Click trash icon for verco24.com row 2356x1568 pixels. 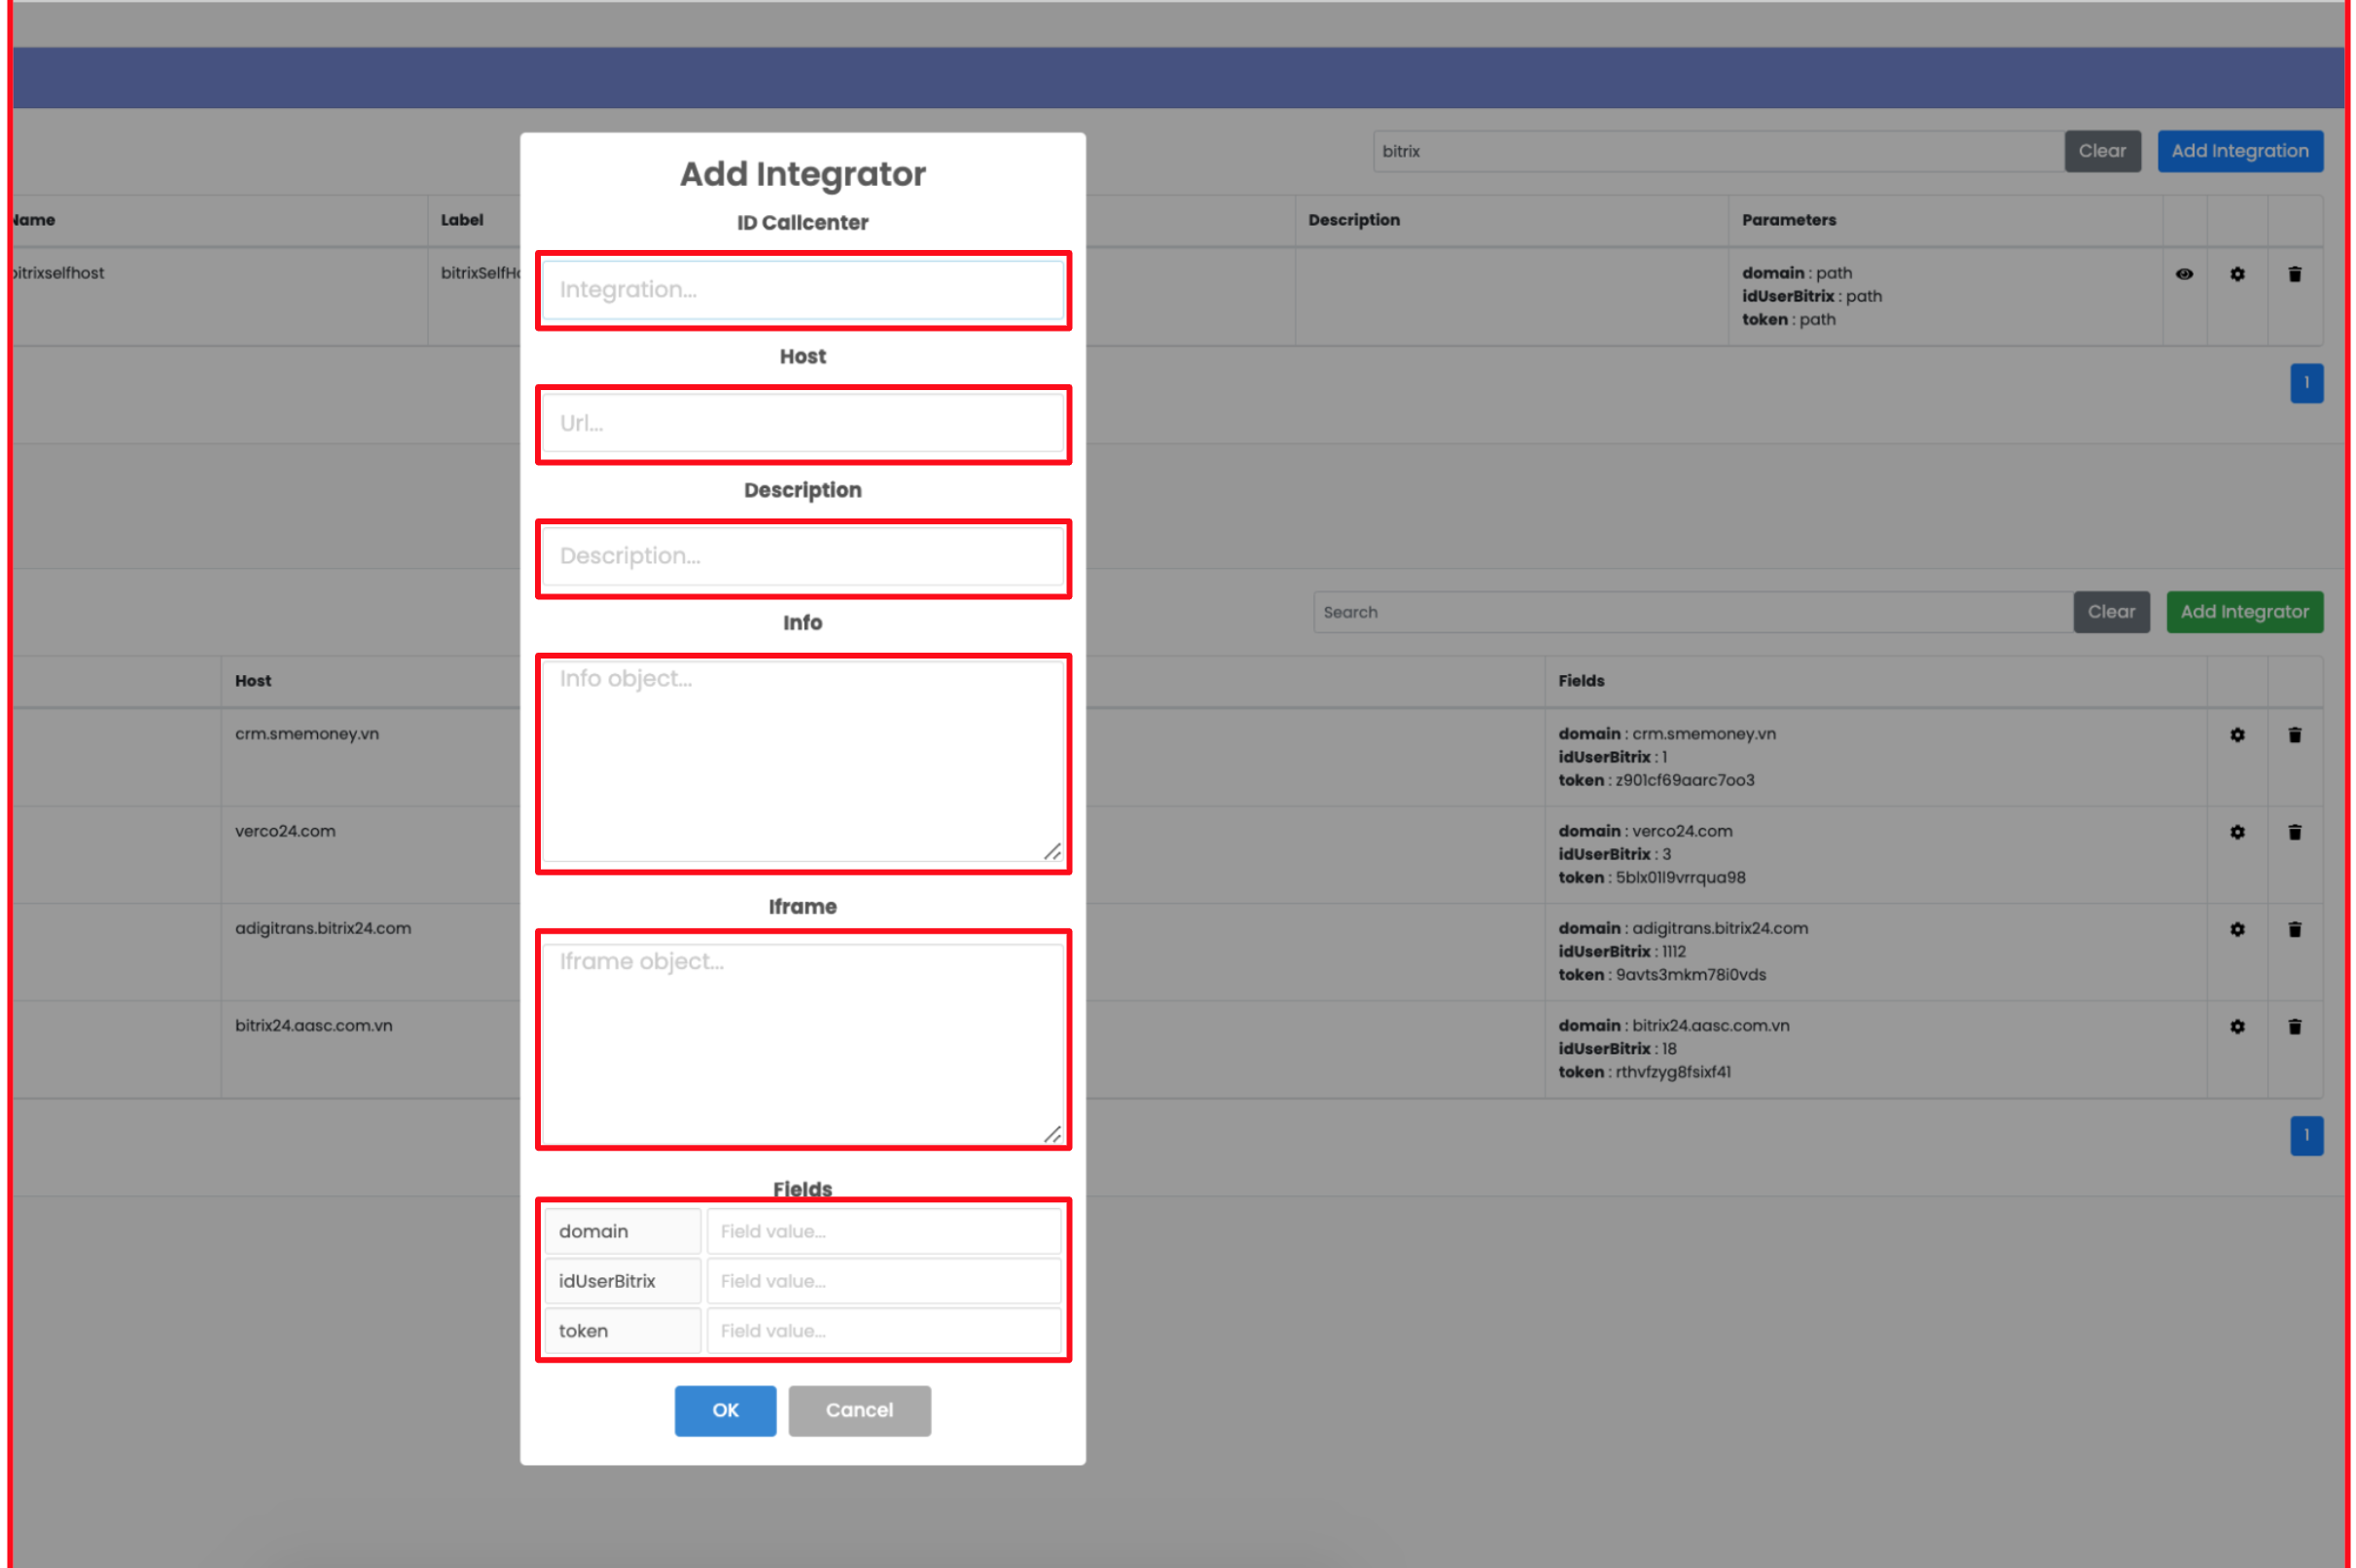click(x=2295, y=832)
